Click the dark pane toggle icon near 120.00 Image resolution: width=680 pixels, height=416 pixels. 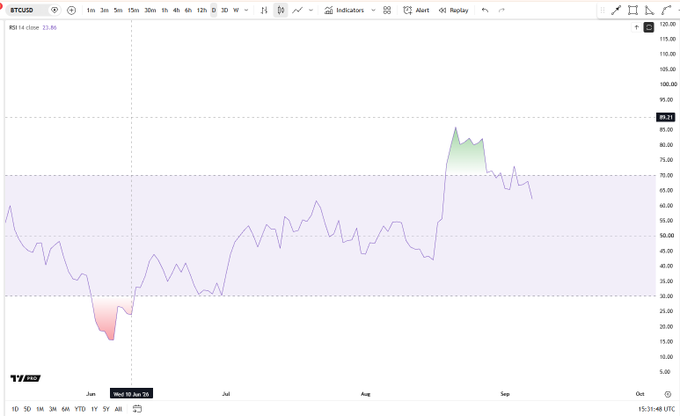click(649, 27)
